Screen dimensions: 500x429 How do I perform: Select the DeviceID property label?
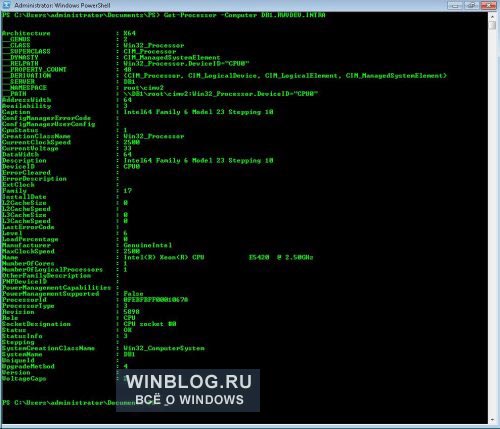coord(18,166)
